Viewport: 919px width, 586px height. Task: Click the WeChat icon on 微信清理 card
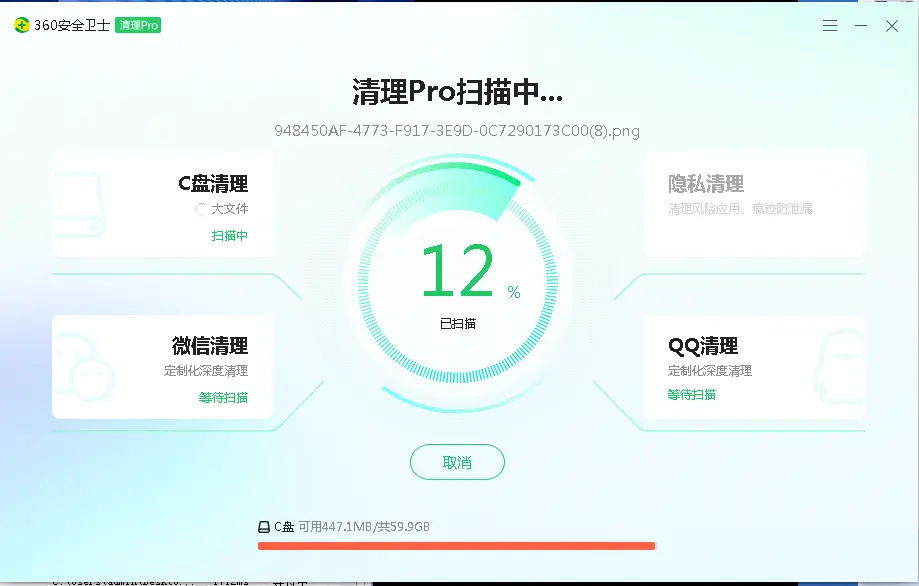click(83, 367)
